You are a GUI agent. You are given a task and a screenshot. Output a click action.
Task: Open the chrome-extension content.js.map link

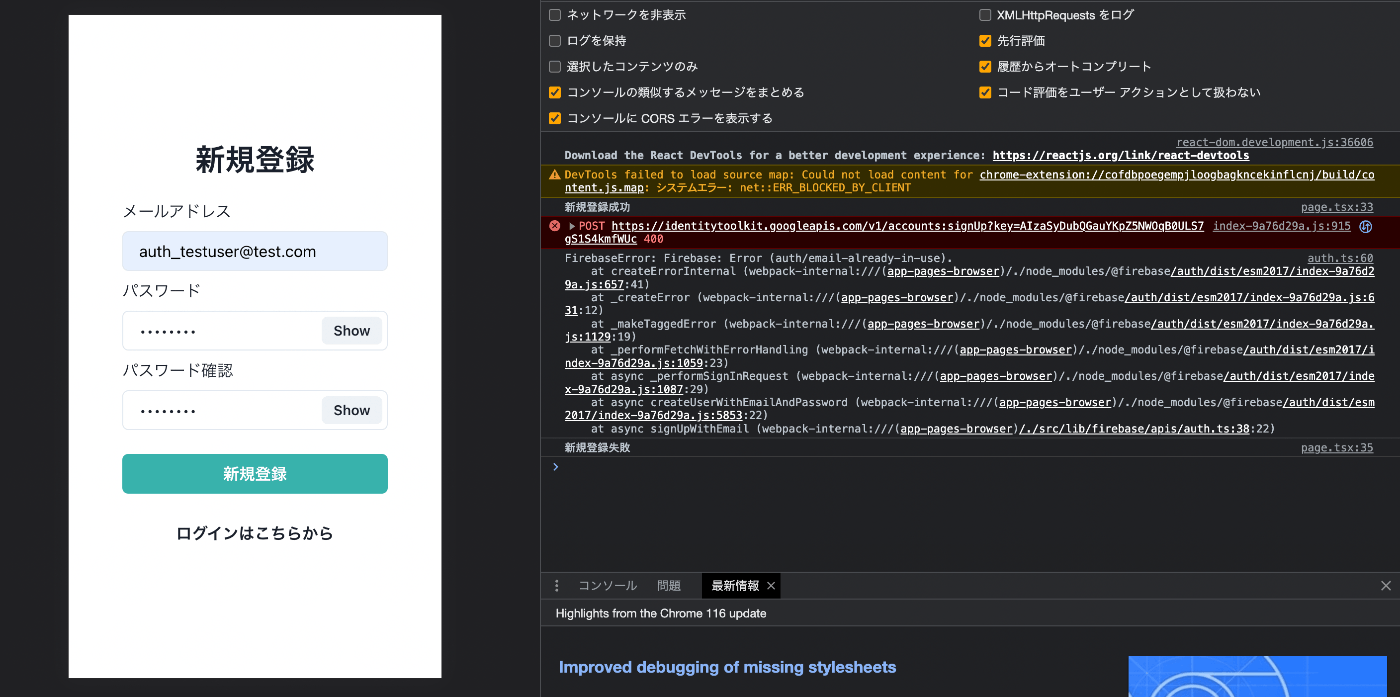click(969, 181)
